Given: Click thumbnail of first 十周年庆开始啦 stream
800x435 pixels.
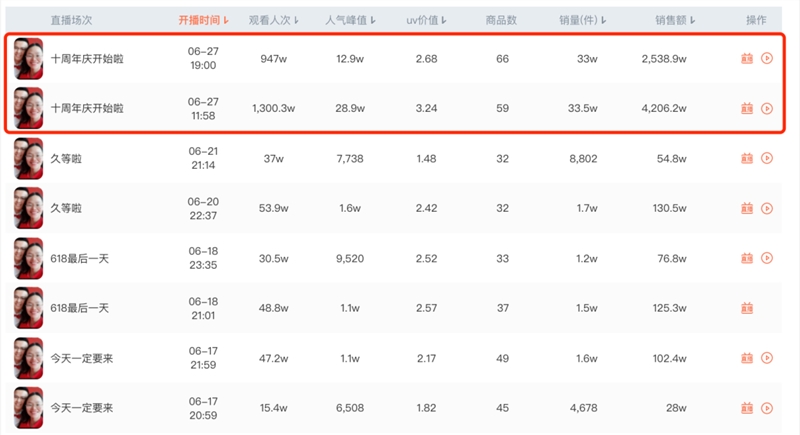Looking at the screenshot, I should 29,59.
